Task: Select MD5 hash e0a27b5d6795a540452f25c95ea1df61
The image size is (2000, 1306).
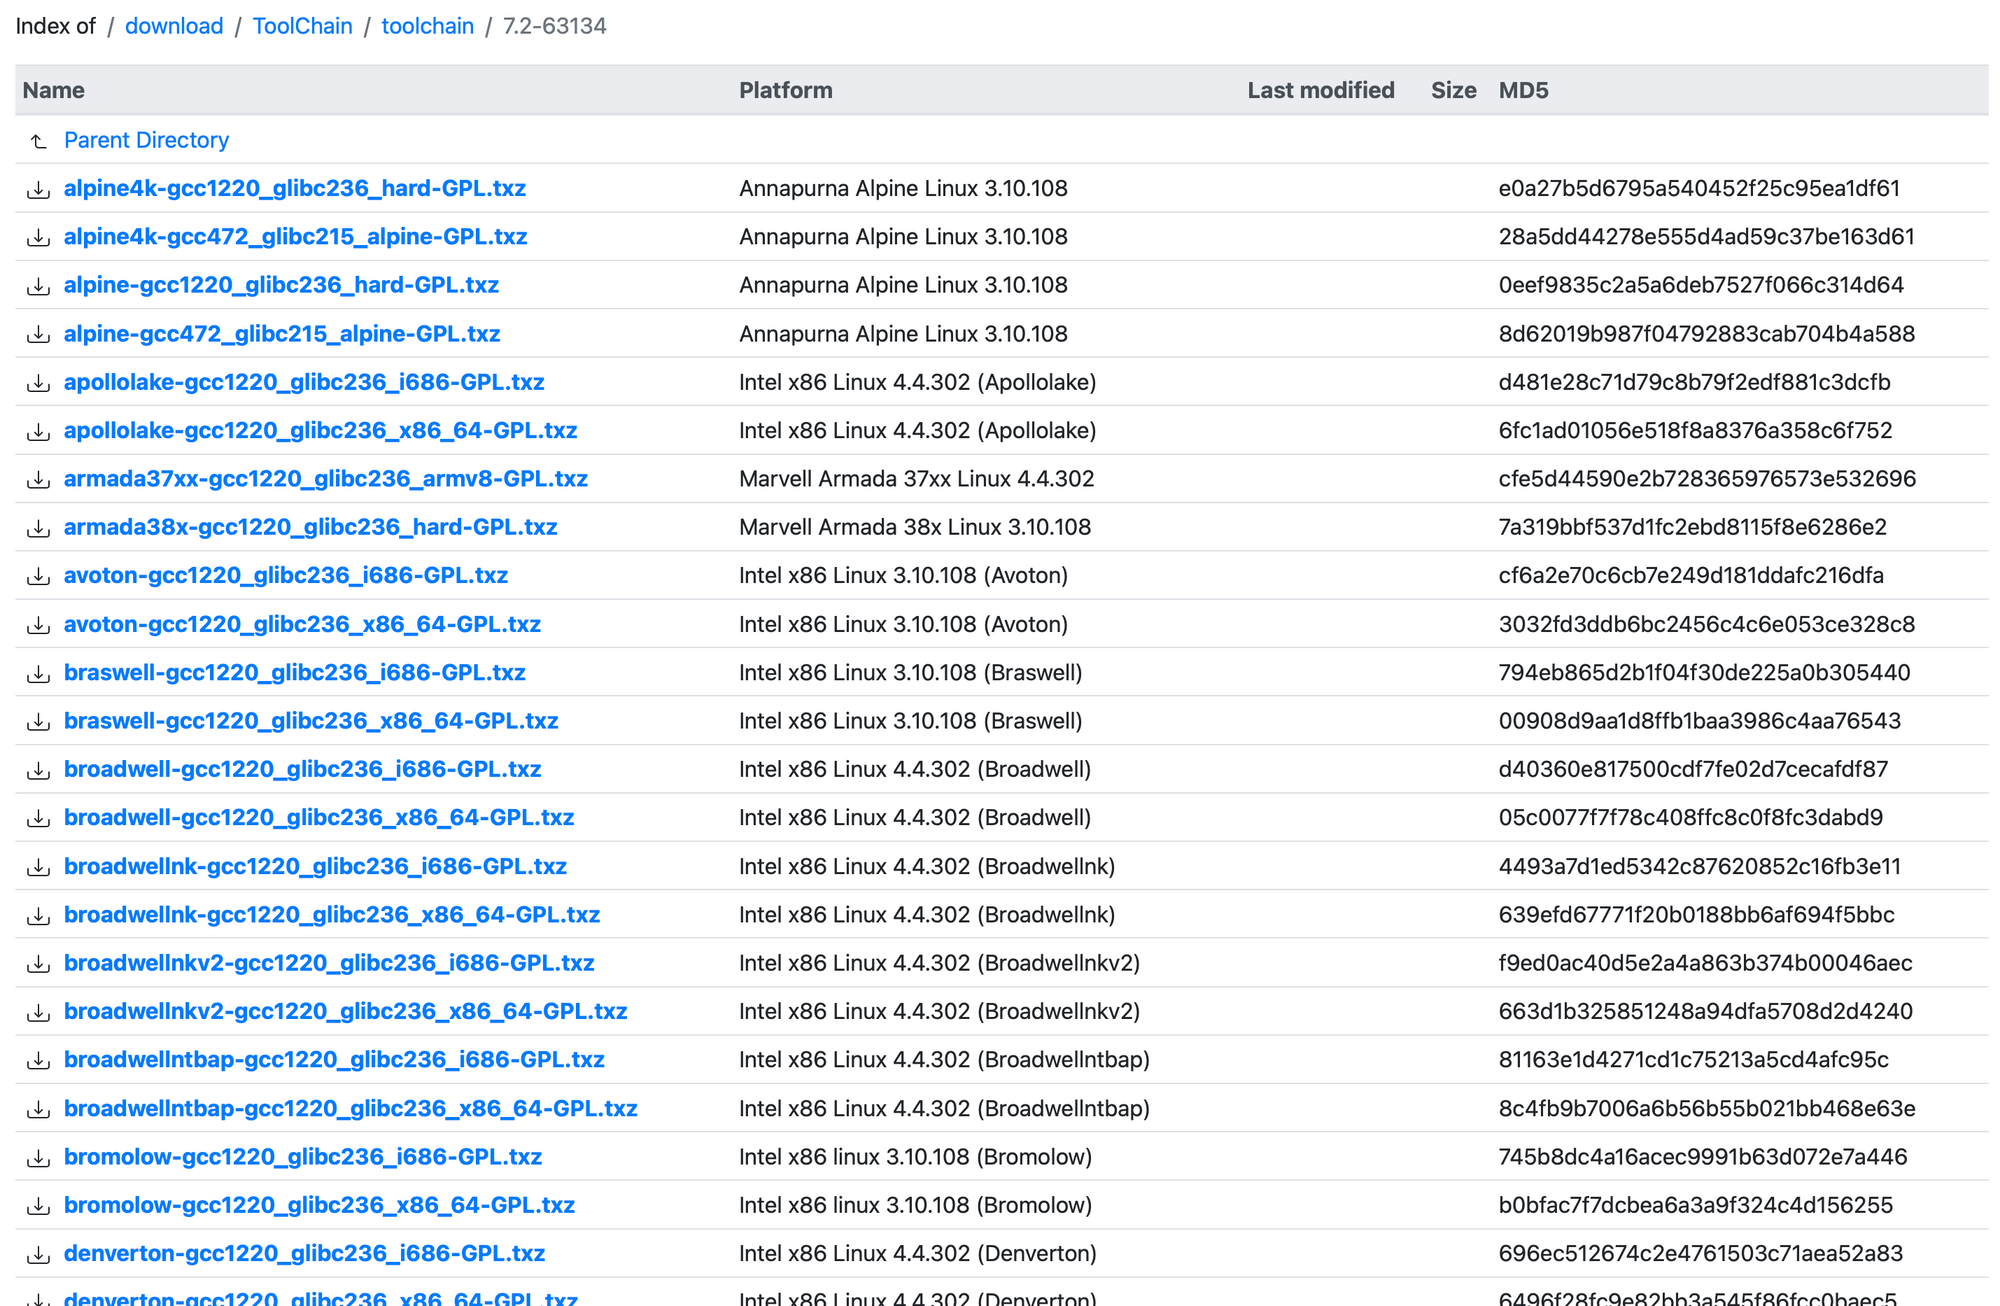Action: click(1699, 188)
